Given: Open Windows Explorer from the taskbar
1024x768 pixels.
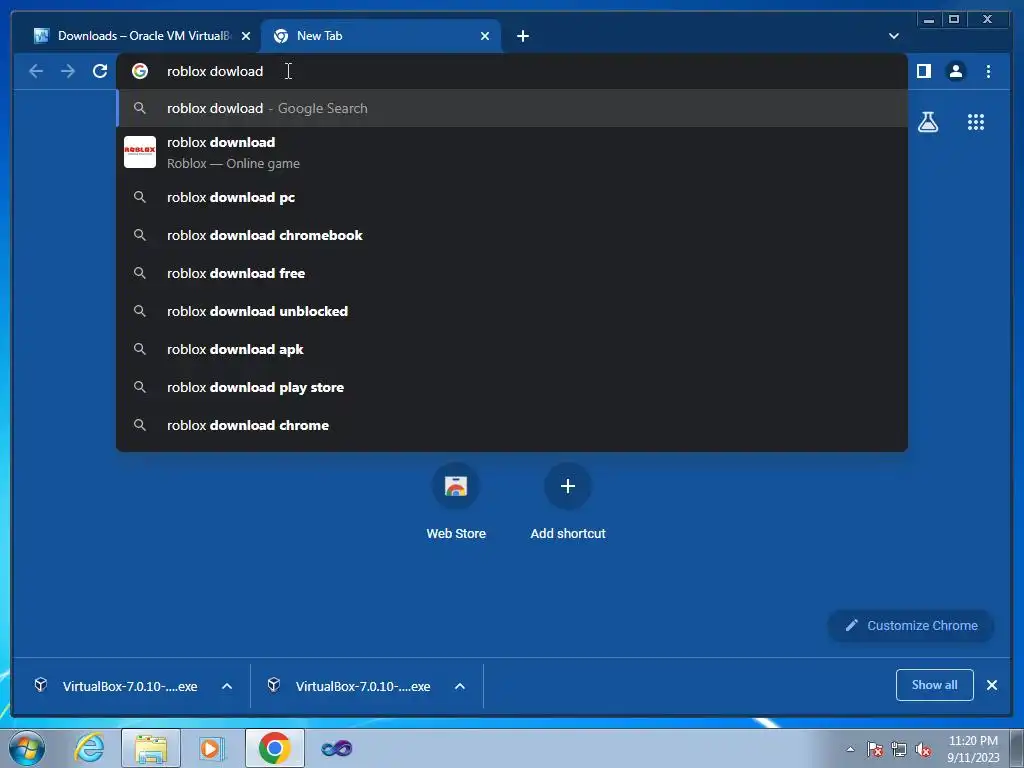Looking at the screenshot, I should click(x=151, y=748).
